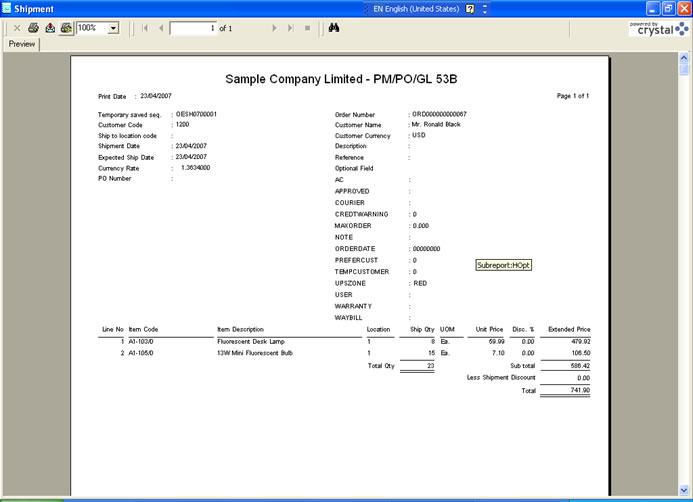Select the Preview tab
This screenshot has height=502, width=693.
[x=22, y=44]
